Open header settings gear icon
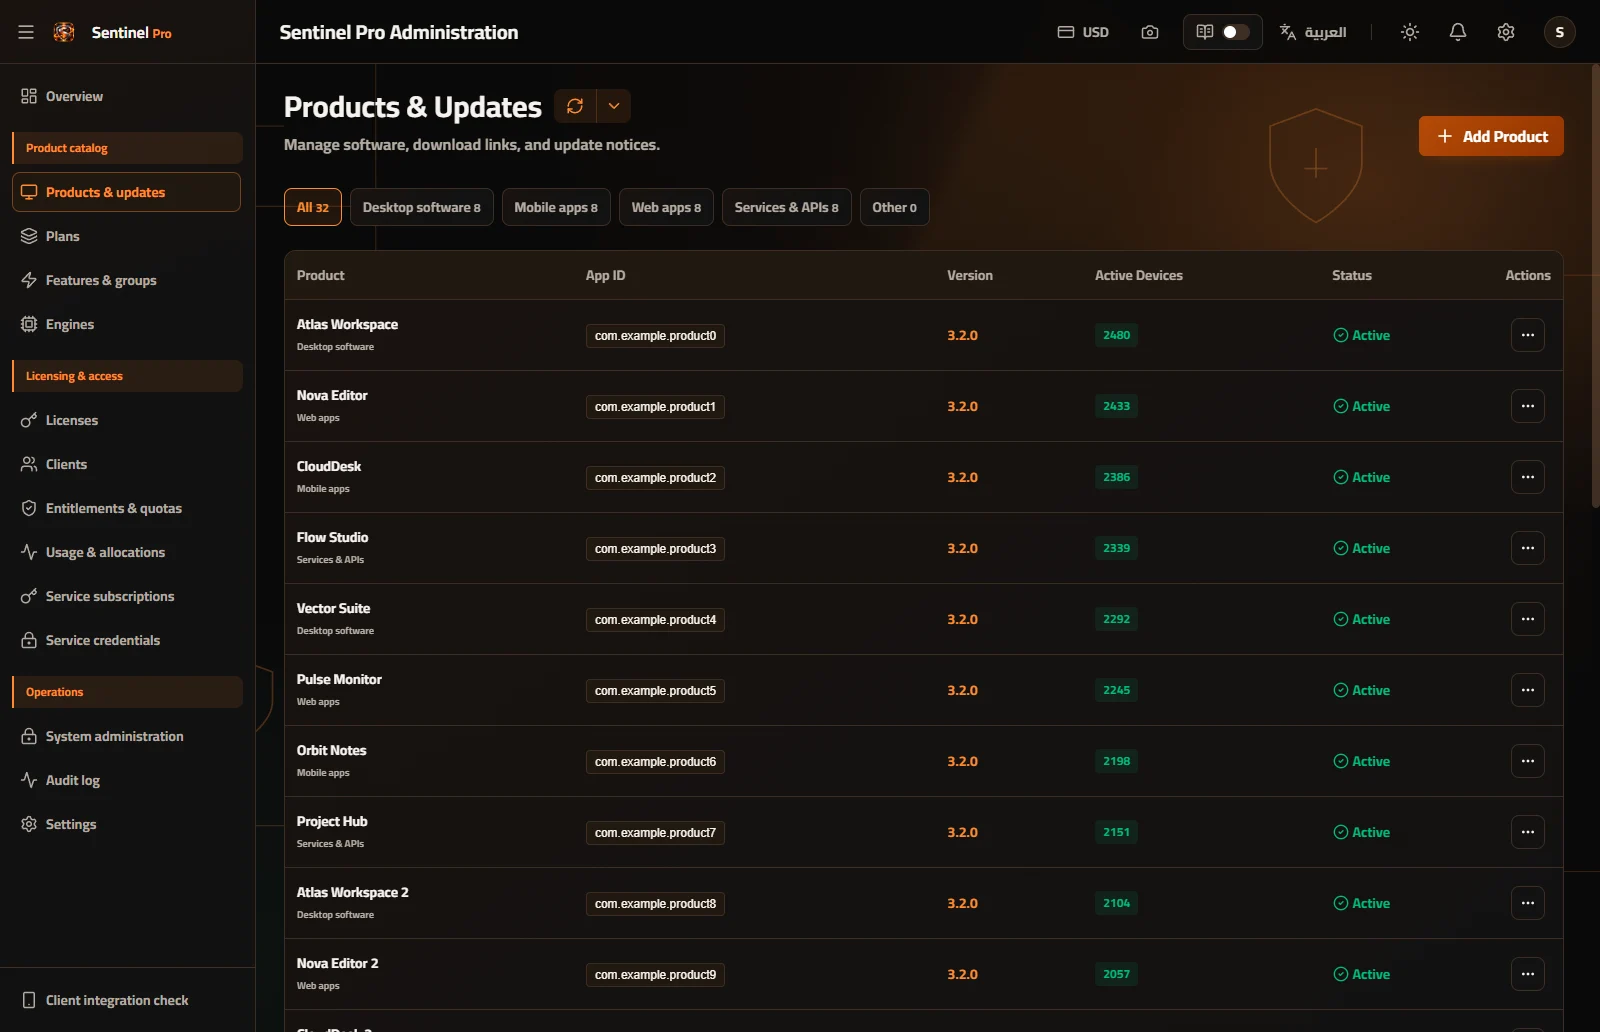Image resolution: width=1600 pixels, height=1032 pixels. click(x=1506, y=32)
